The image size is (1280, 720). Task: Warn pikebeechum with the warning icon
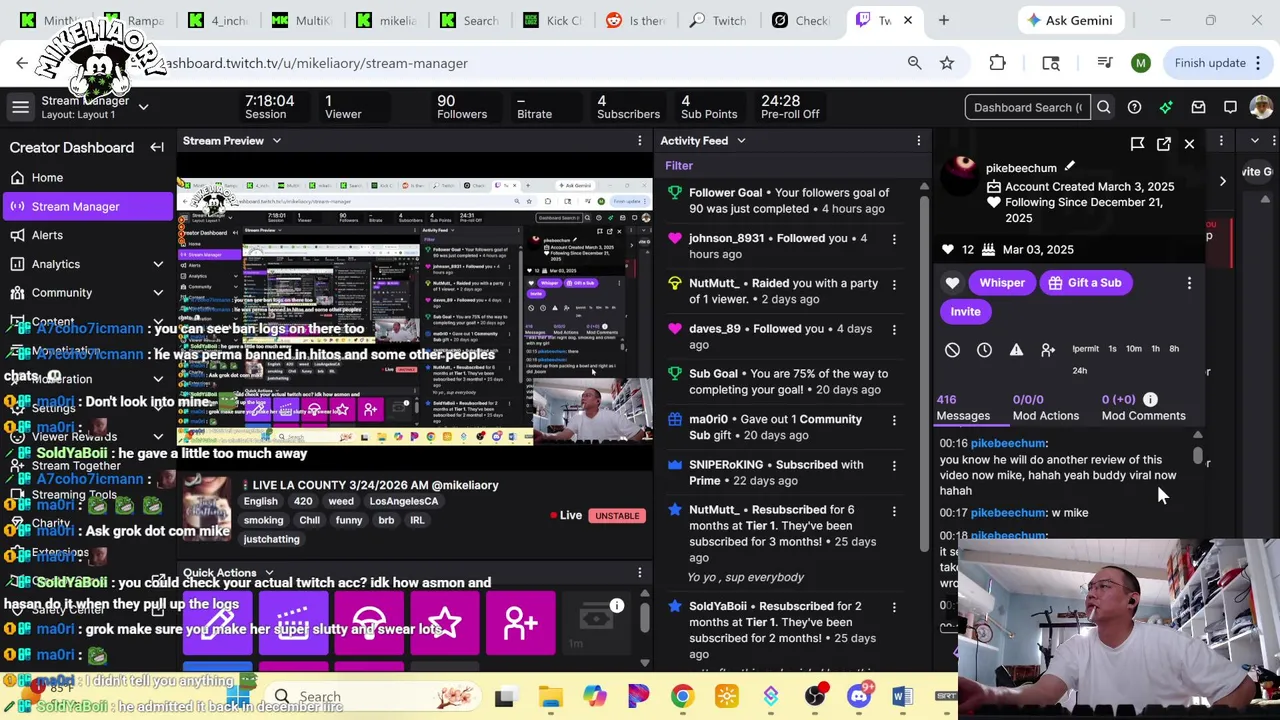1016,350
